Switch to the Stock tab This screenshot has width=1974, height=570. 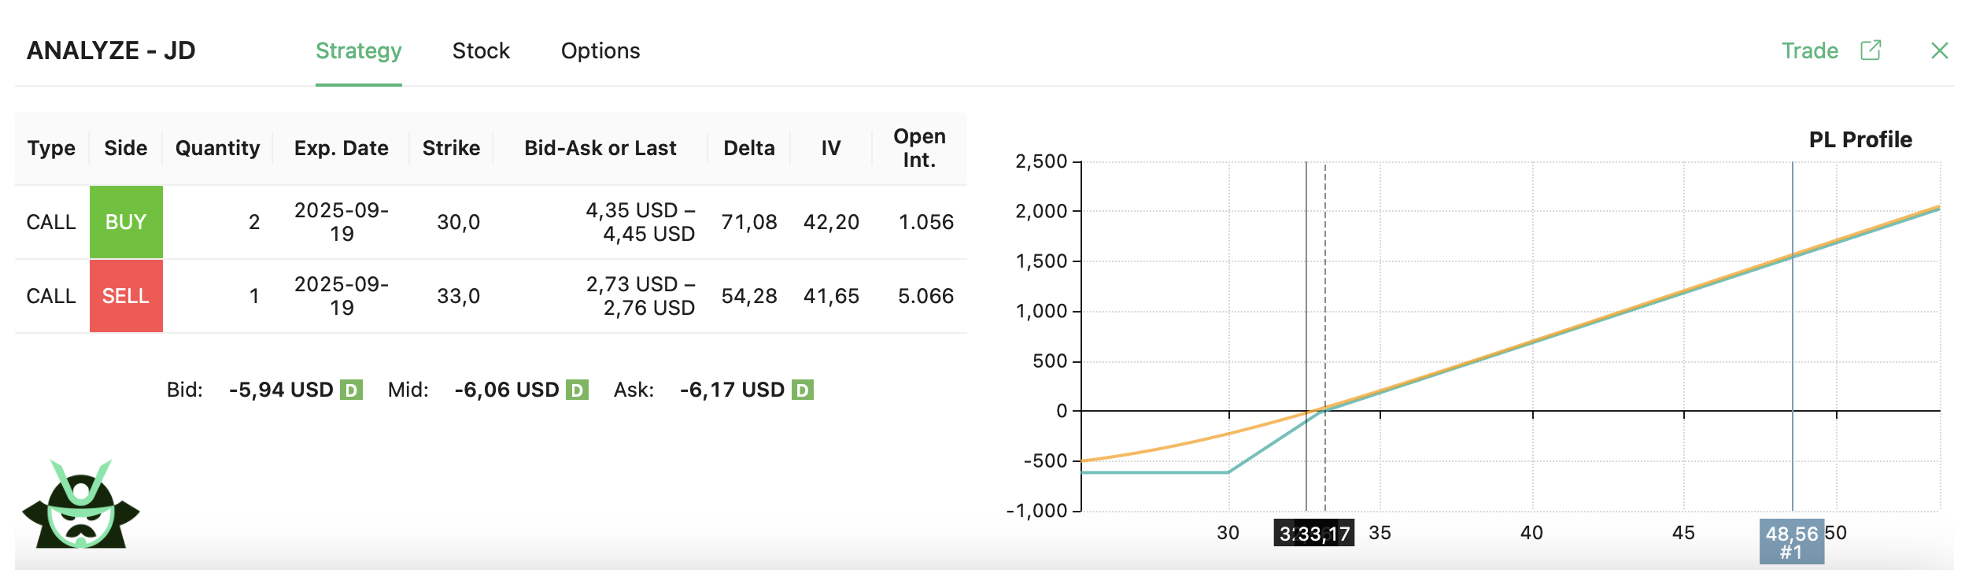481,51
